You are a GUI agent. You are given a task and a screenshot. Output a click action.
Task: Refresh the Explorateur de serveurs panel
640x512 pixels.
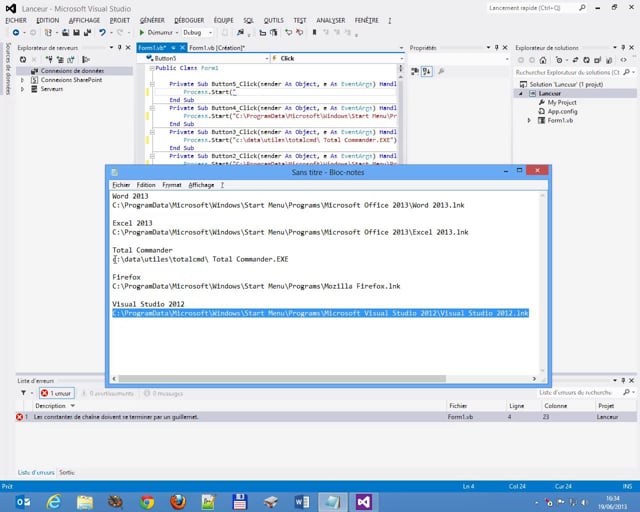coord(23,60)
